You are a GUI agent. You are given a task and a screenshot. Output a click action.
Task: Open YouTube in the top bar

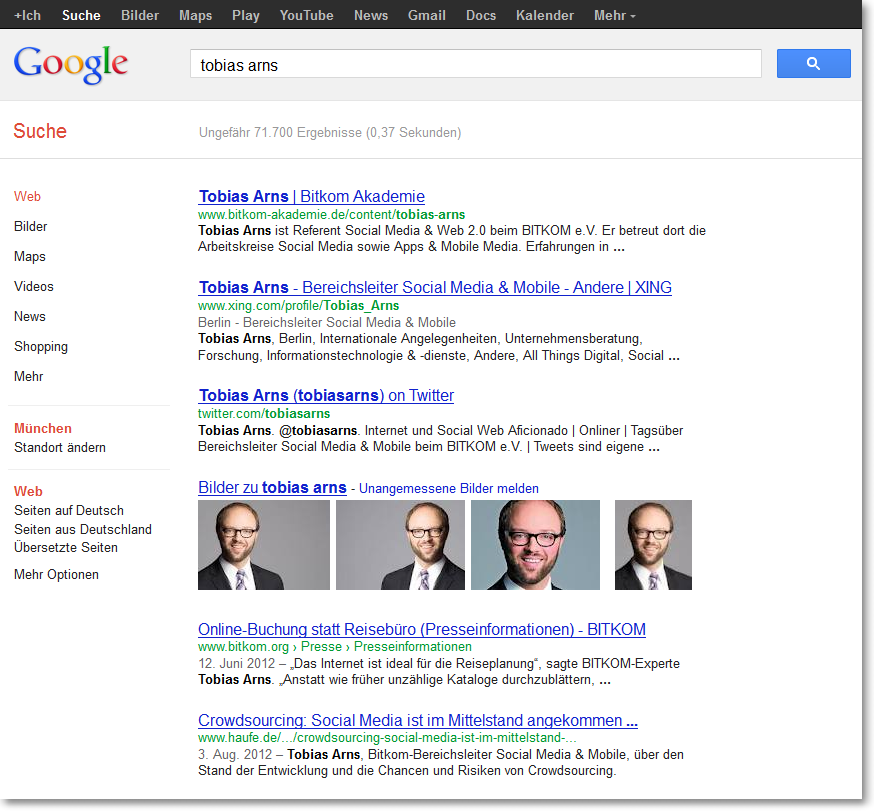point(307,15)
